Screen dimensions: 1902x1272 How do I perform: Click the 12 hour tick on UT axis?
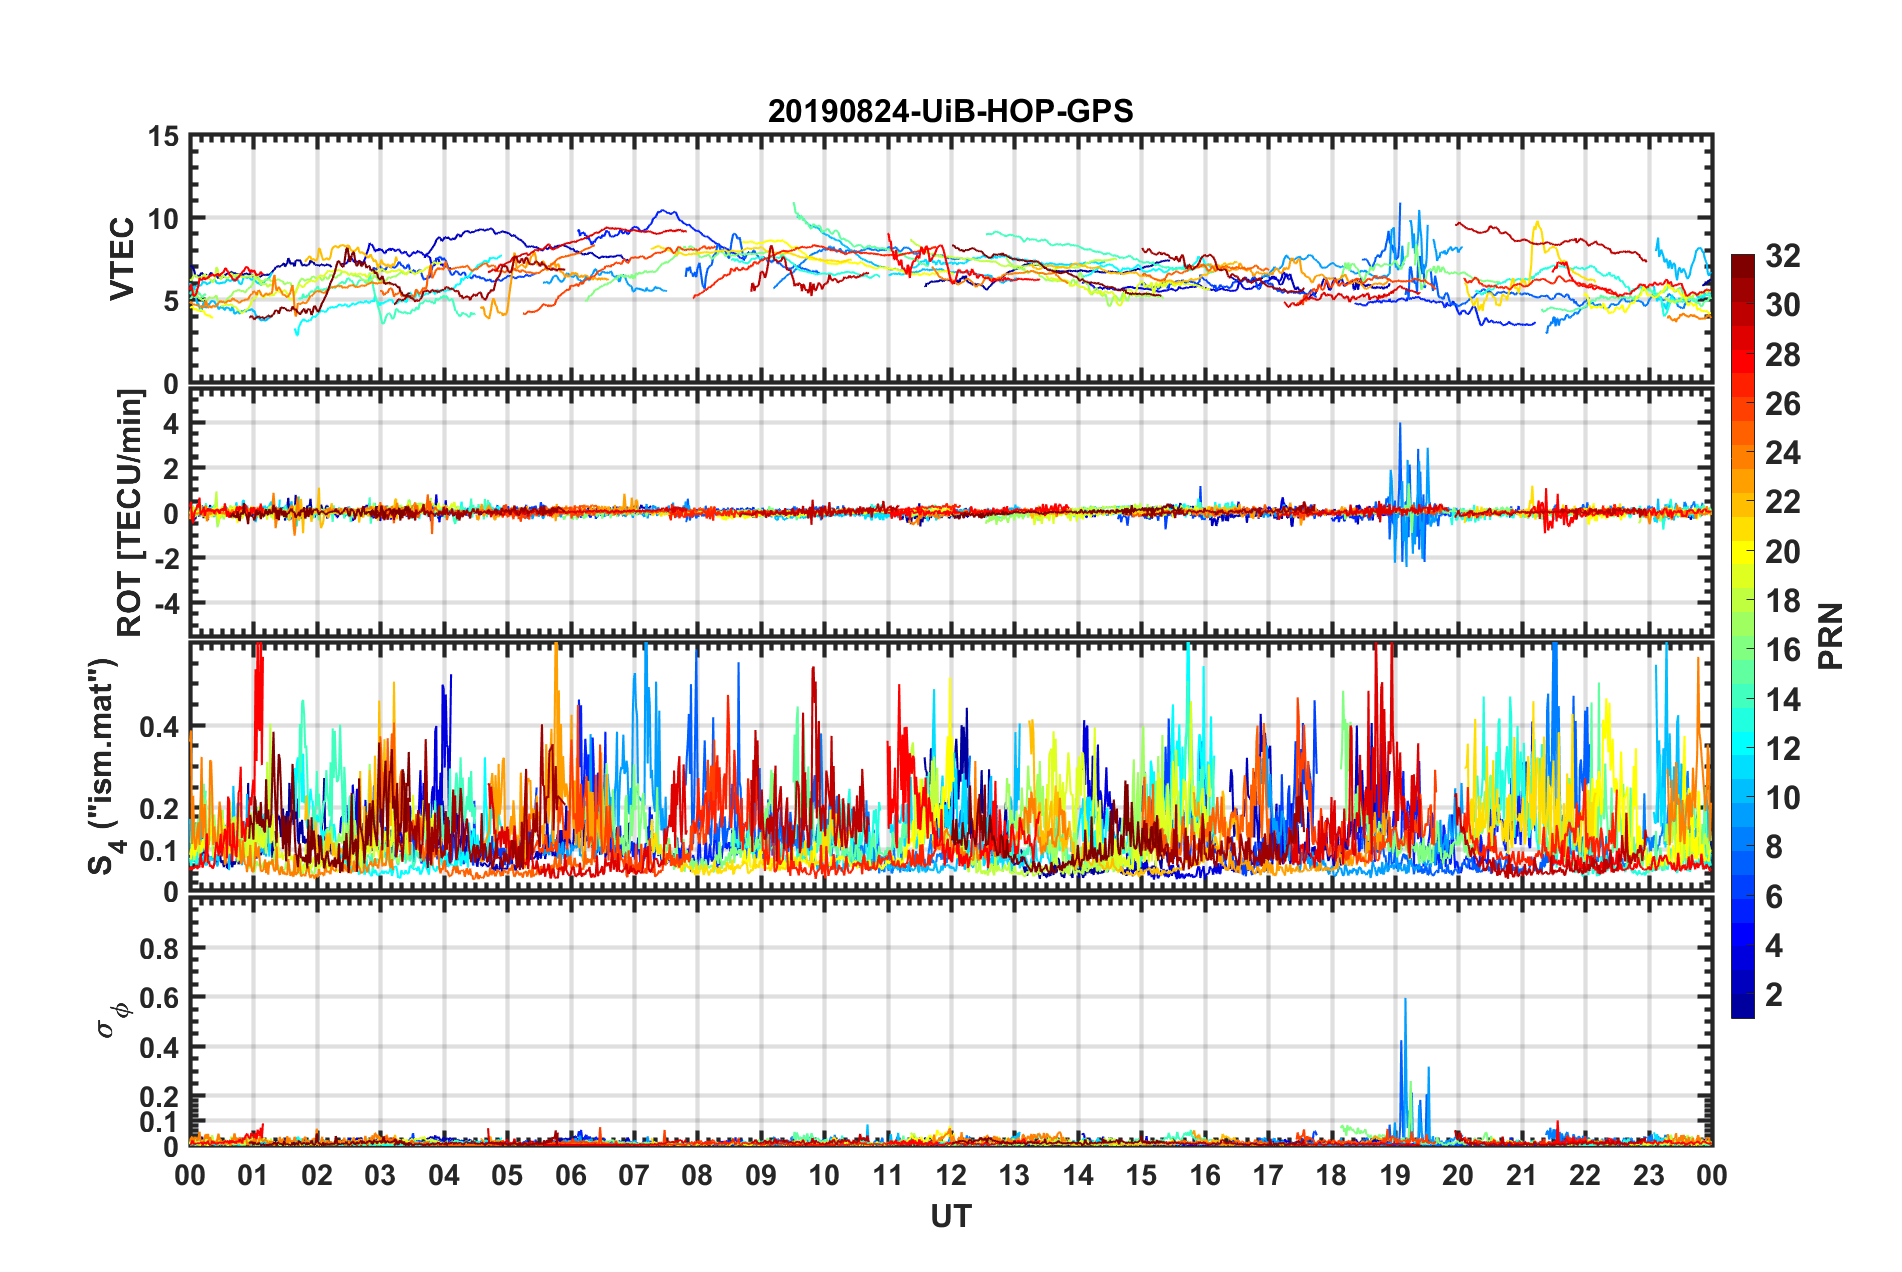click(950, 1175)
